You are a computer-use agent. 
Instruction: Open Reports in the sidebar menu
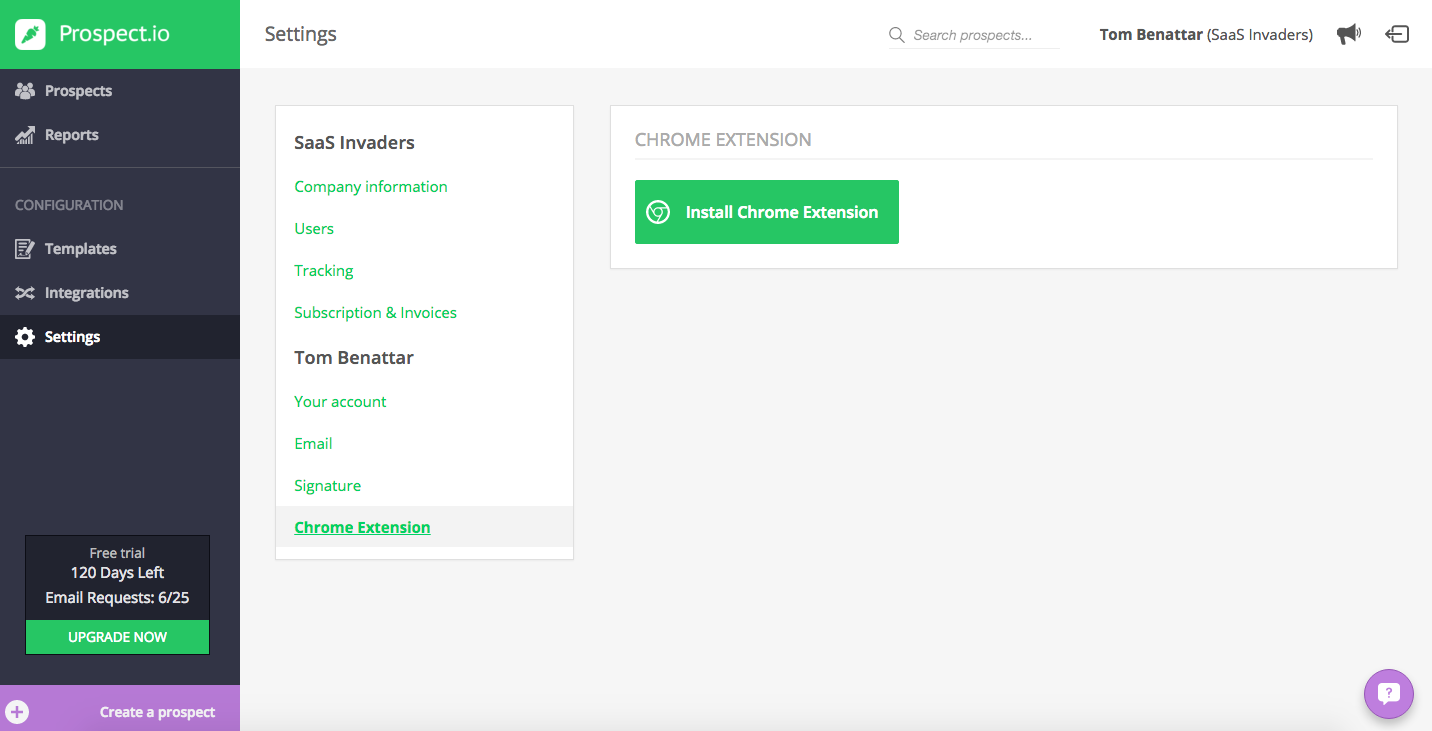[x=120, y=135]
